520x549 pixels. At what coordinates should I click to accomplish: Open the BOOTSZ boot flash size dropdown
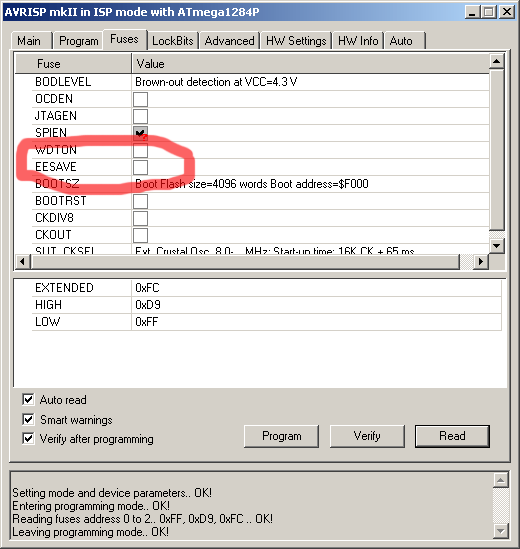(310, 184)
